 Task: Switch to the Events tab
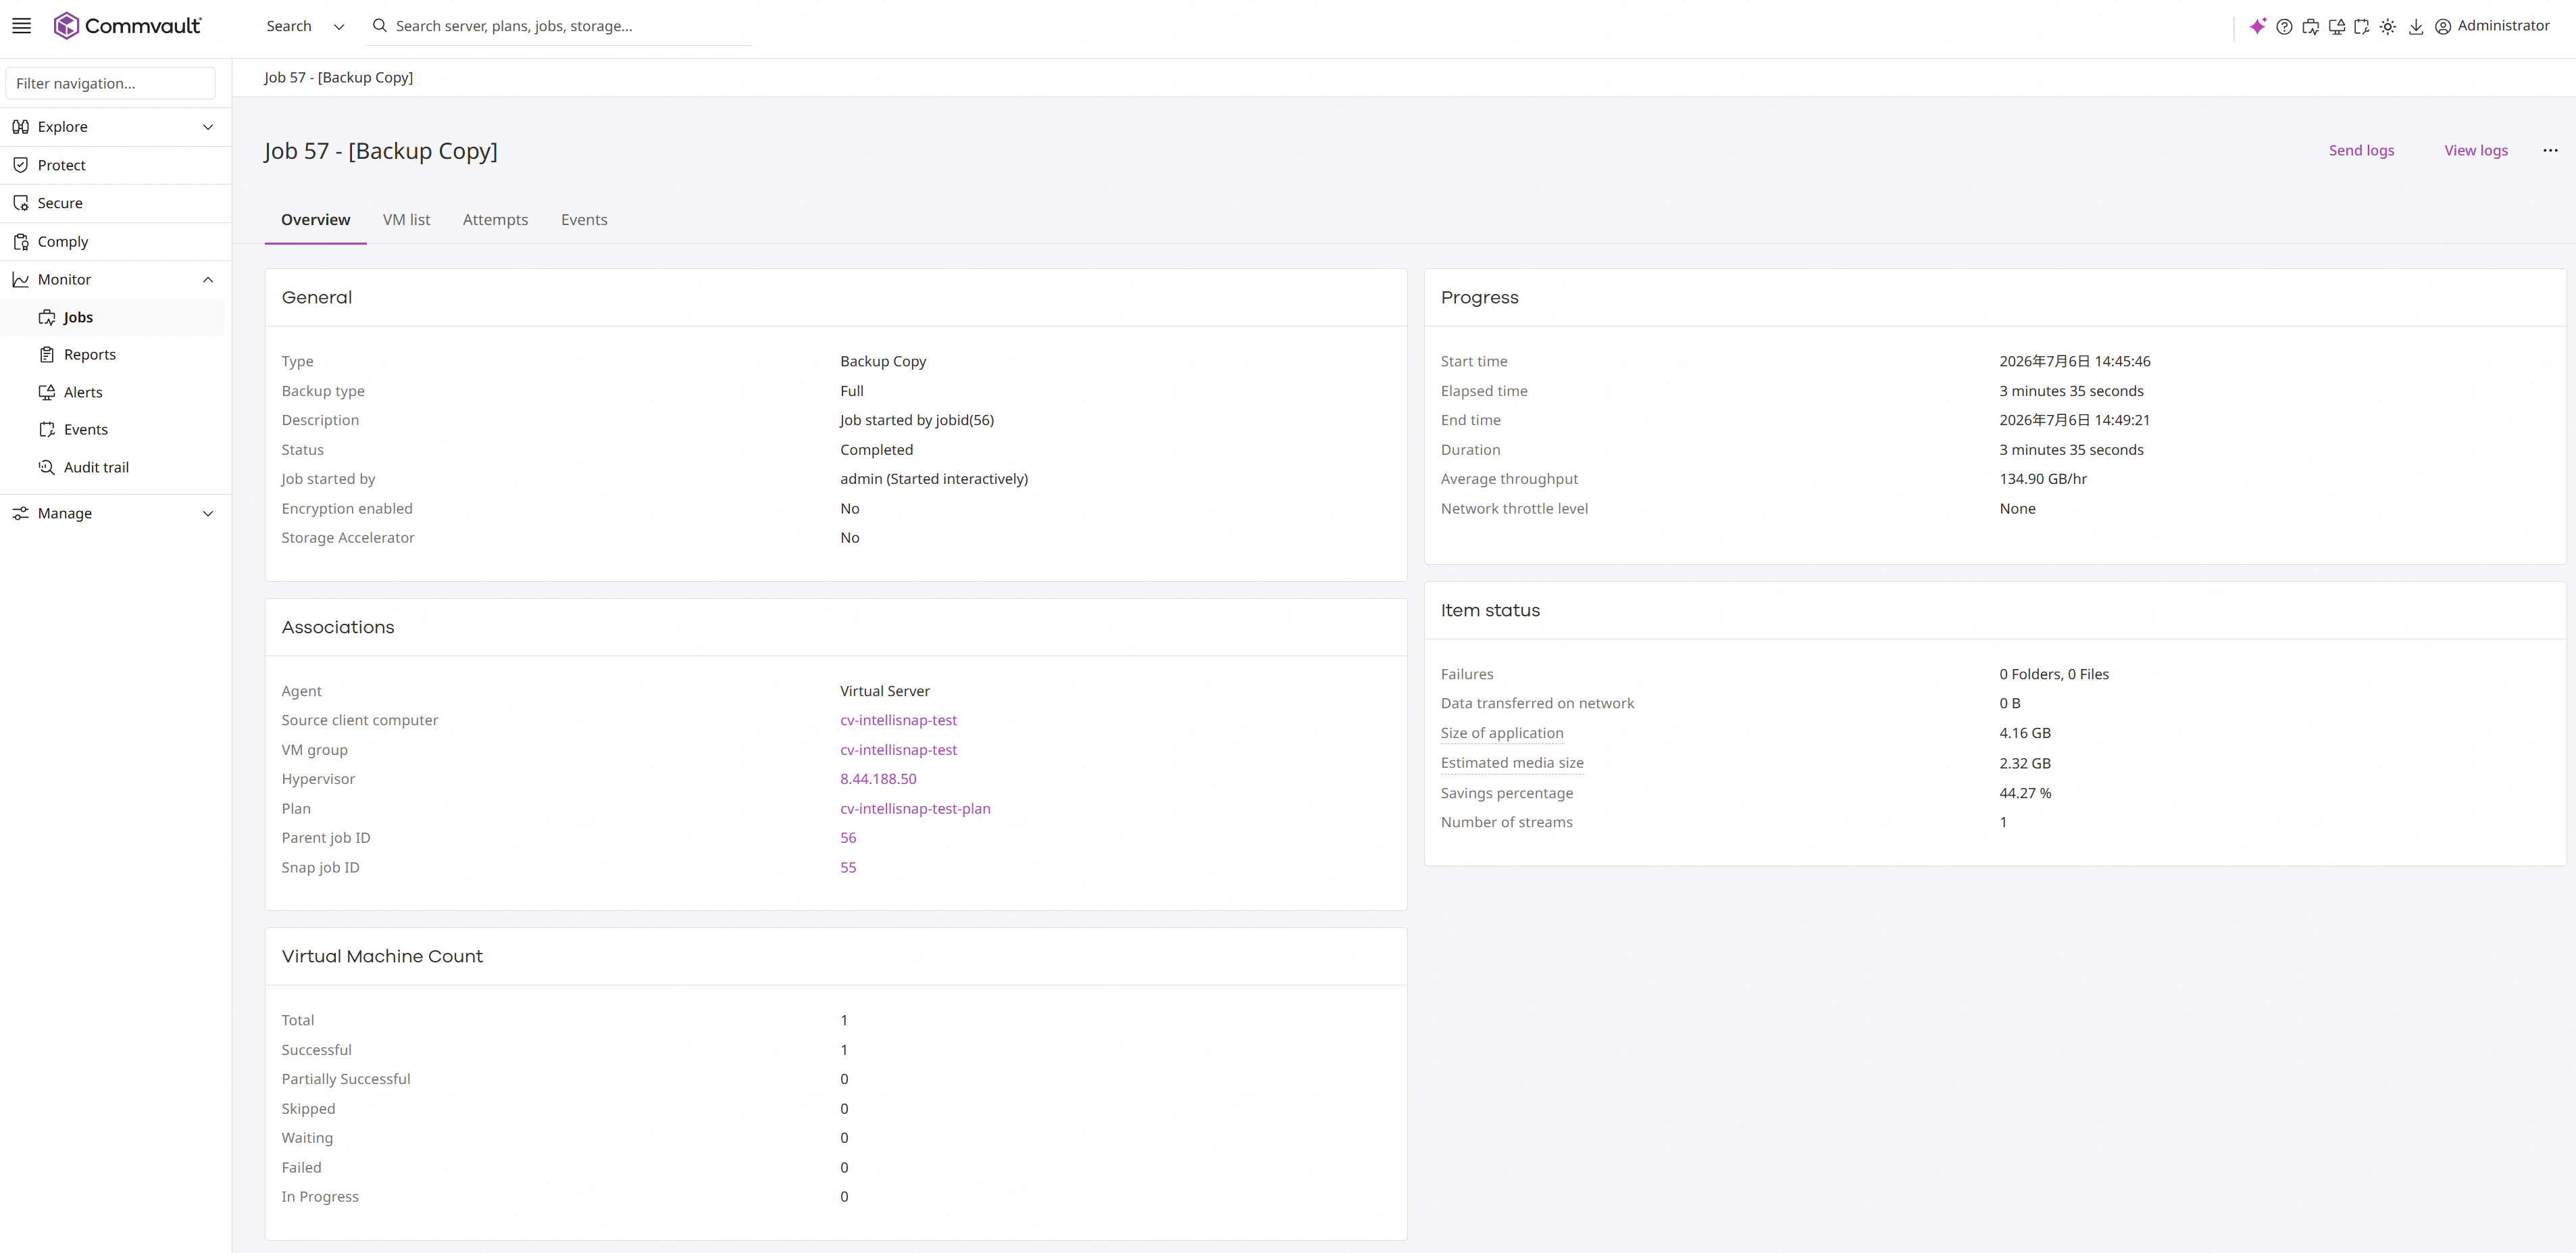(584, 220)
